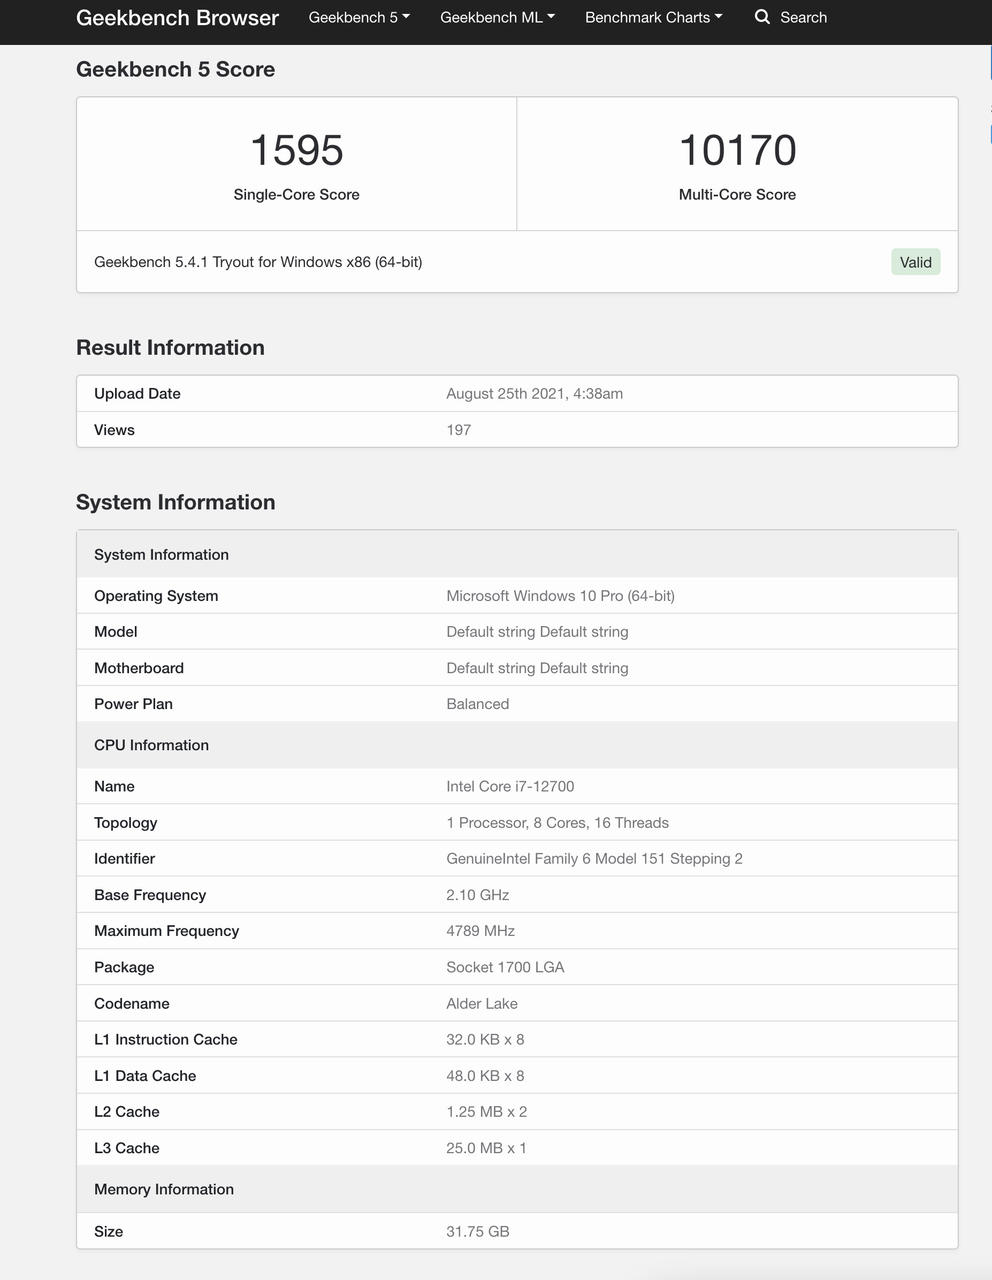Select the Views count 197
Image resolution: width=992 pixels, height=1280 pixels.
pos(458,430)
